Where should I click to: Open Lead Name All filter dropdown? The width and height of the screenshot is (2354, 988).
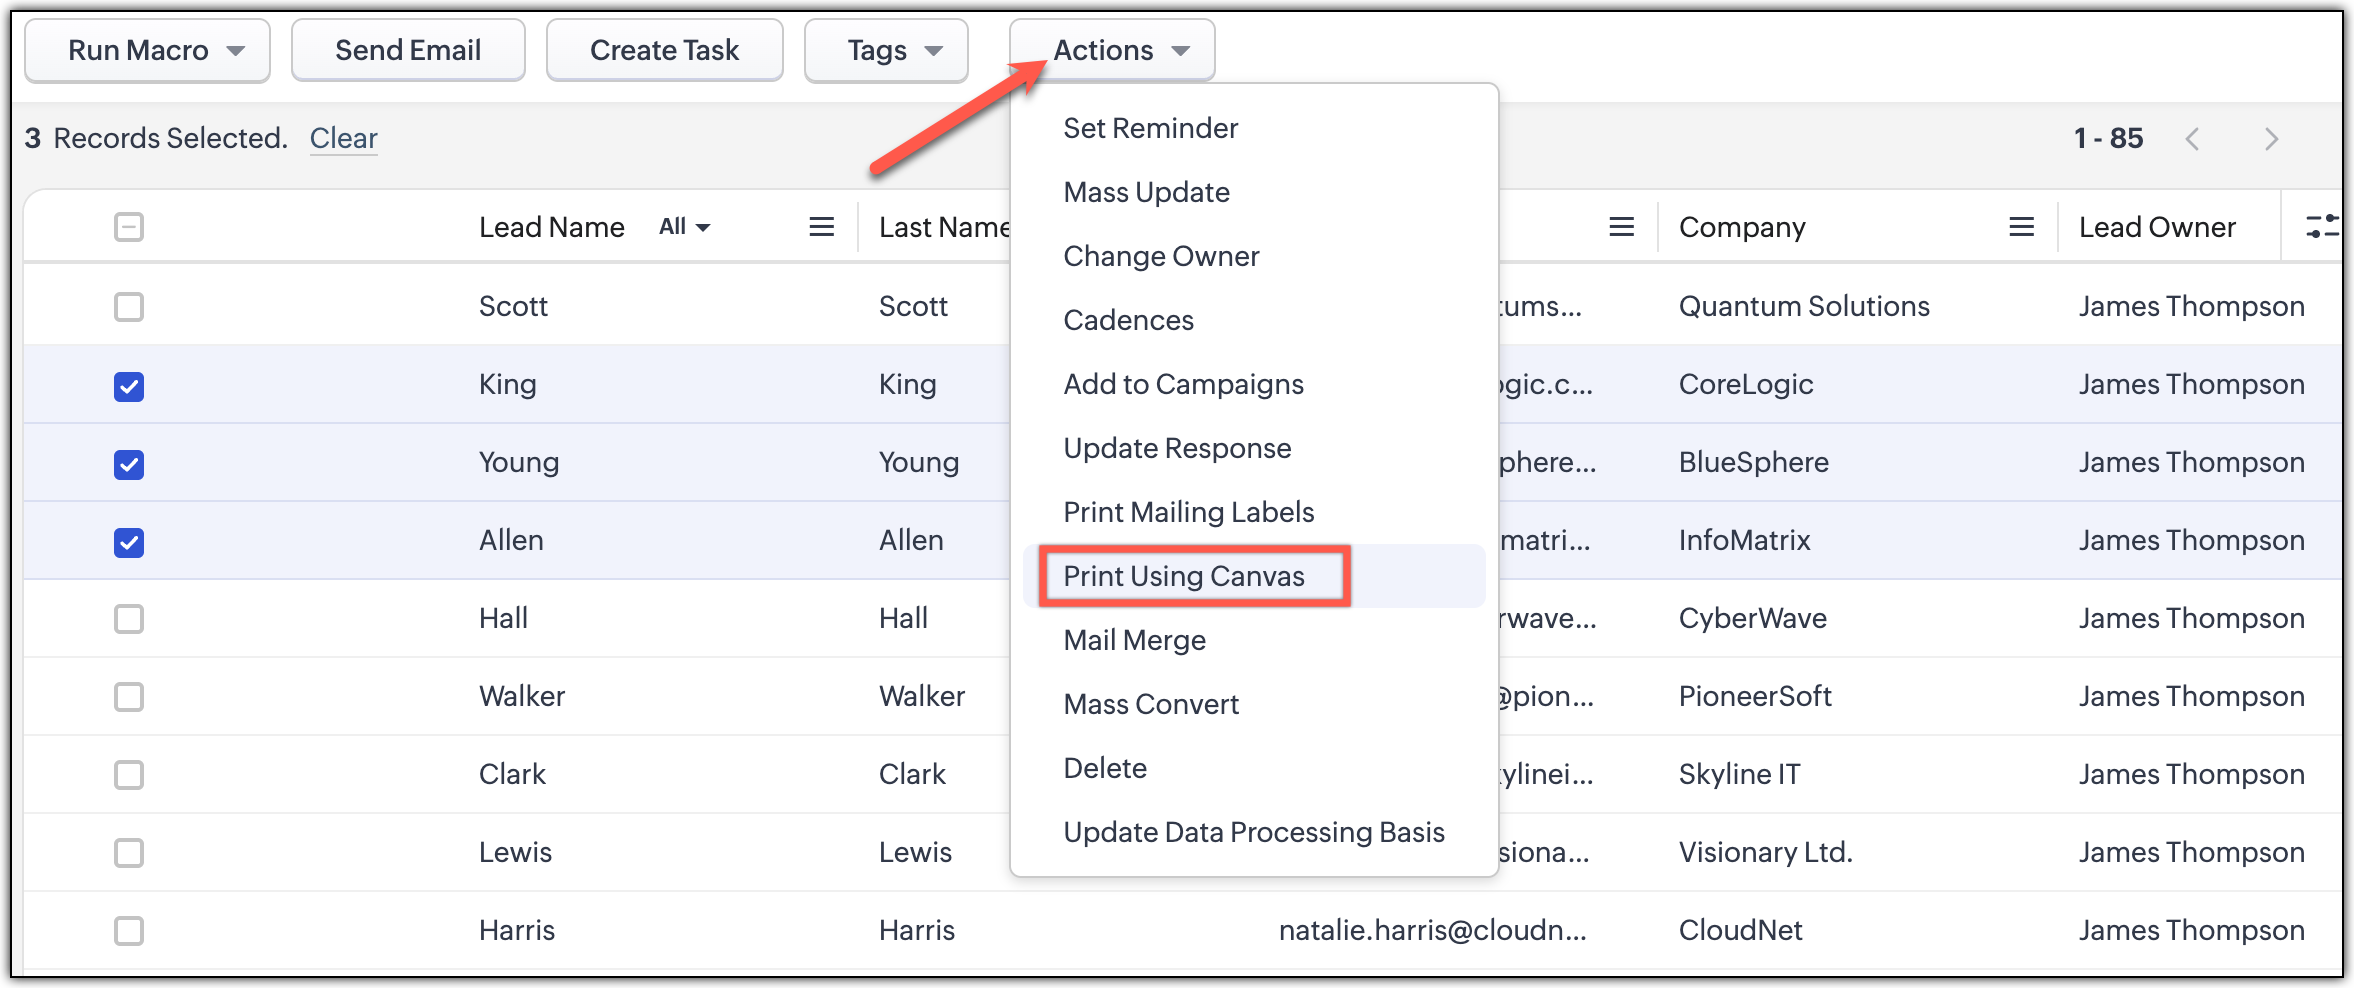(x=684, y=227)
